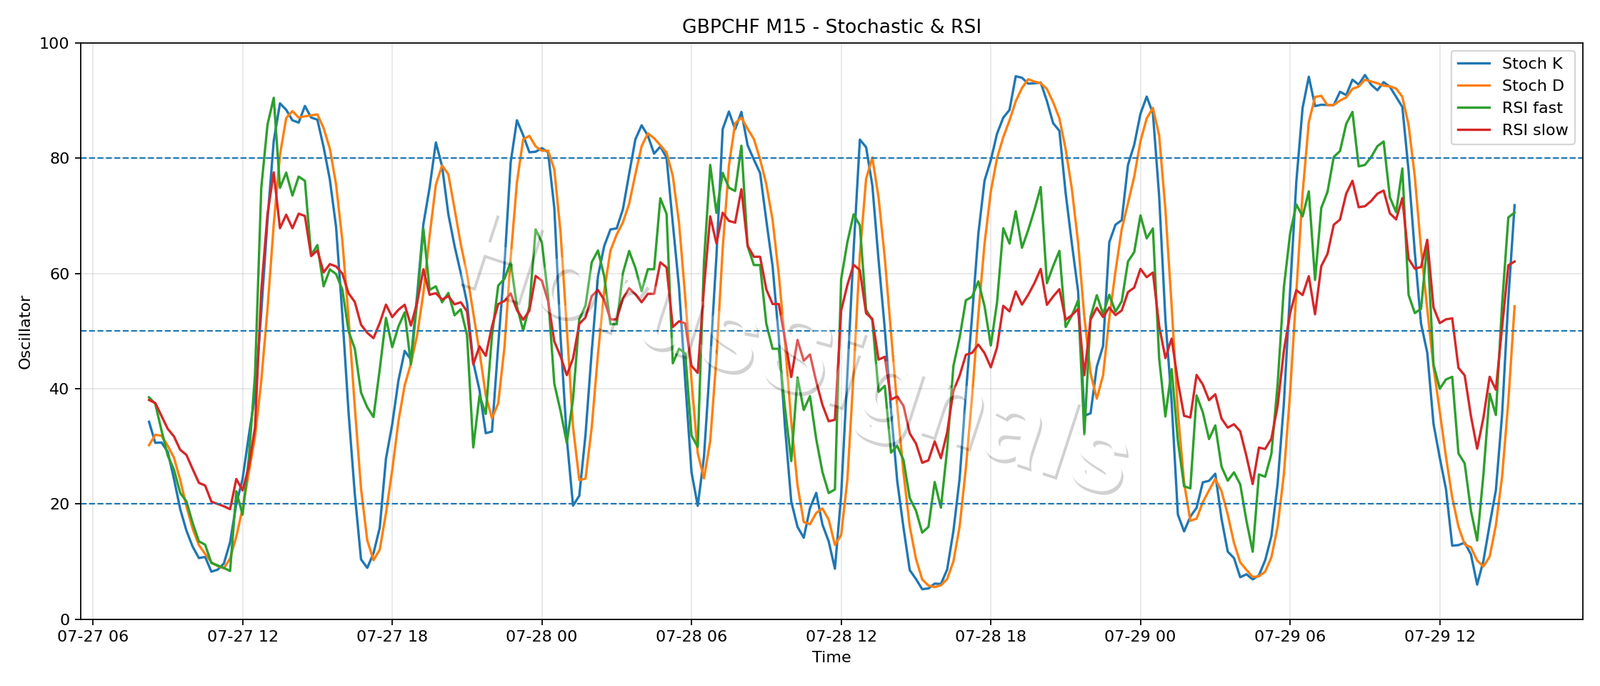Viewport: 1600px width, 686px height.
Task: Click the x-axis tick label 07-29 06
Action: coord(1289,637)
